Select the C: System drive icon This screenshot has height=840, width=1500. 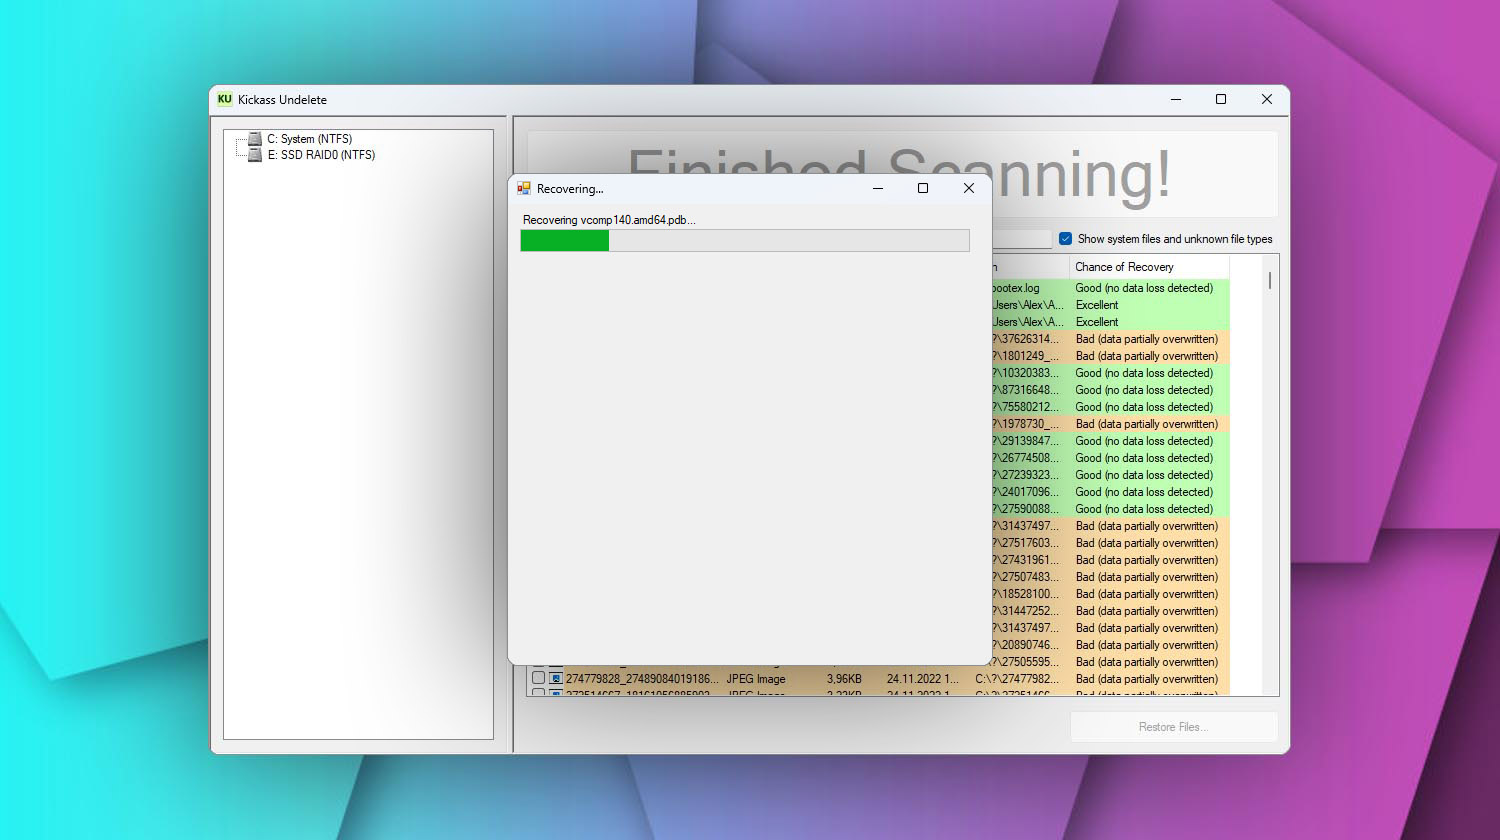(x=255, y=139)
